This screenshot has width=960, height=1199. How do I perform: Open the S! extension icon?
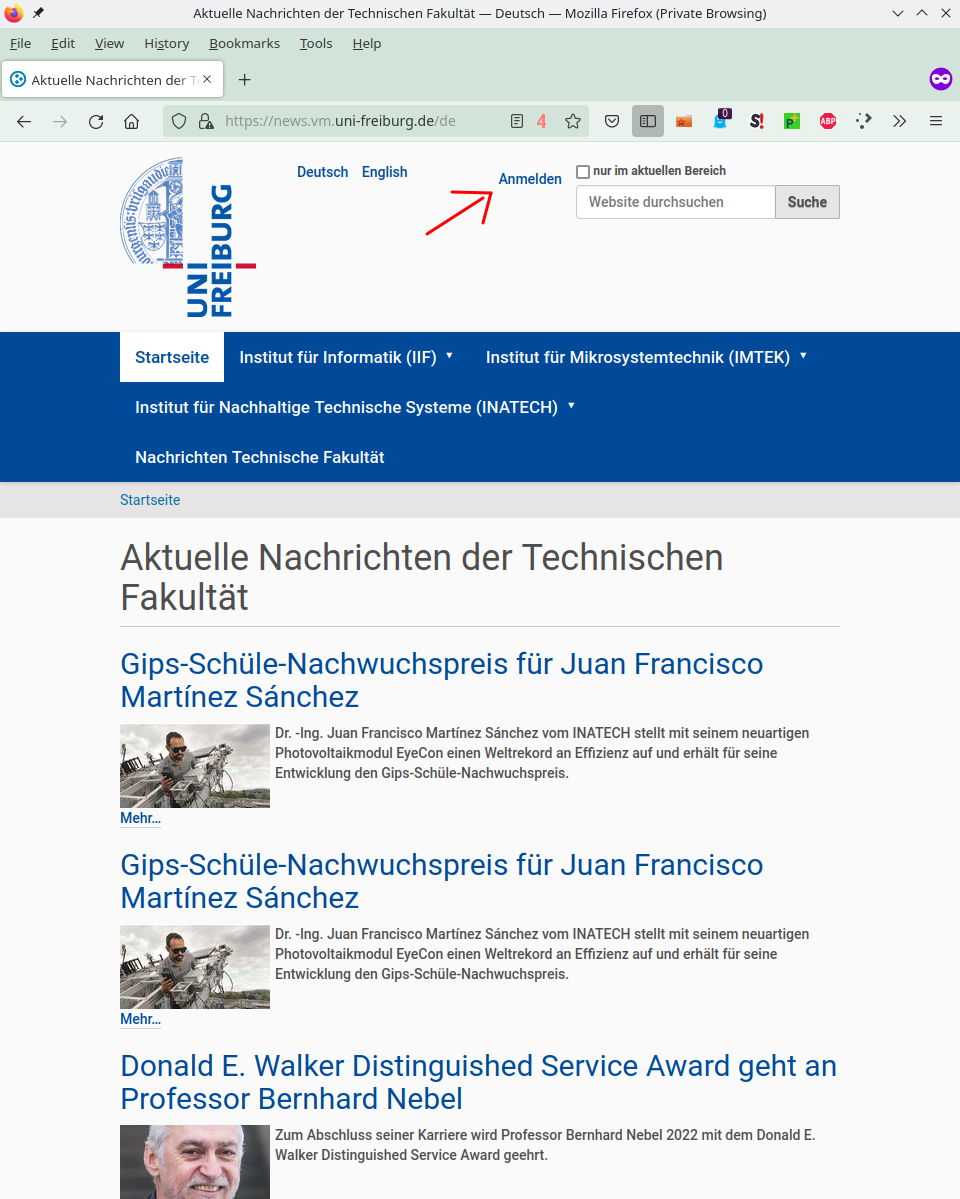click(757, 121)
